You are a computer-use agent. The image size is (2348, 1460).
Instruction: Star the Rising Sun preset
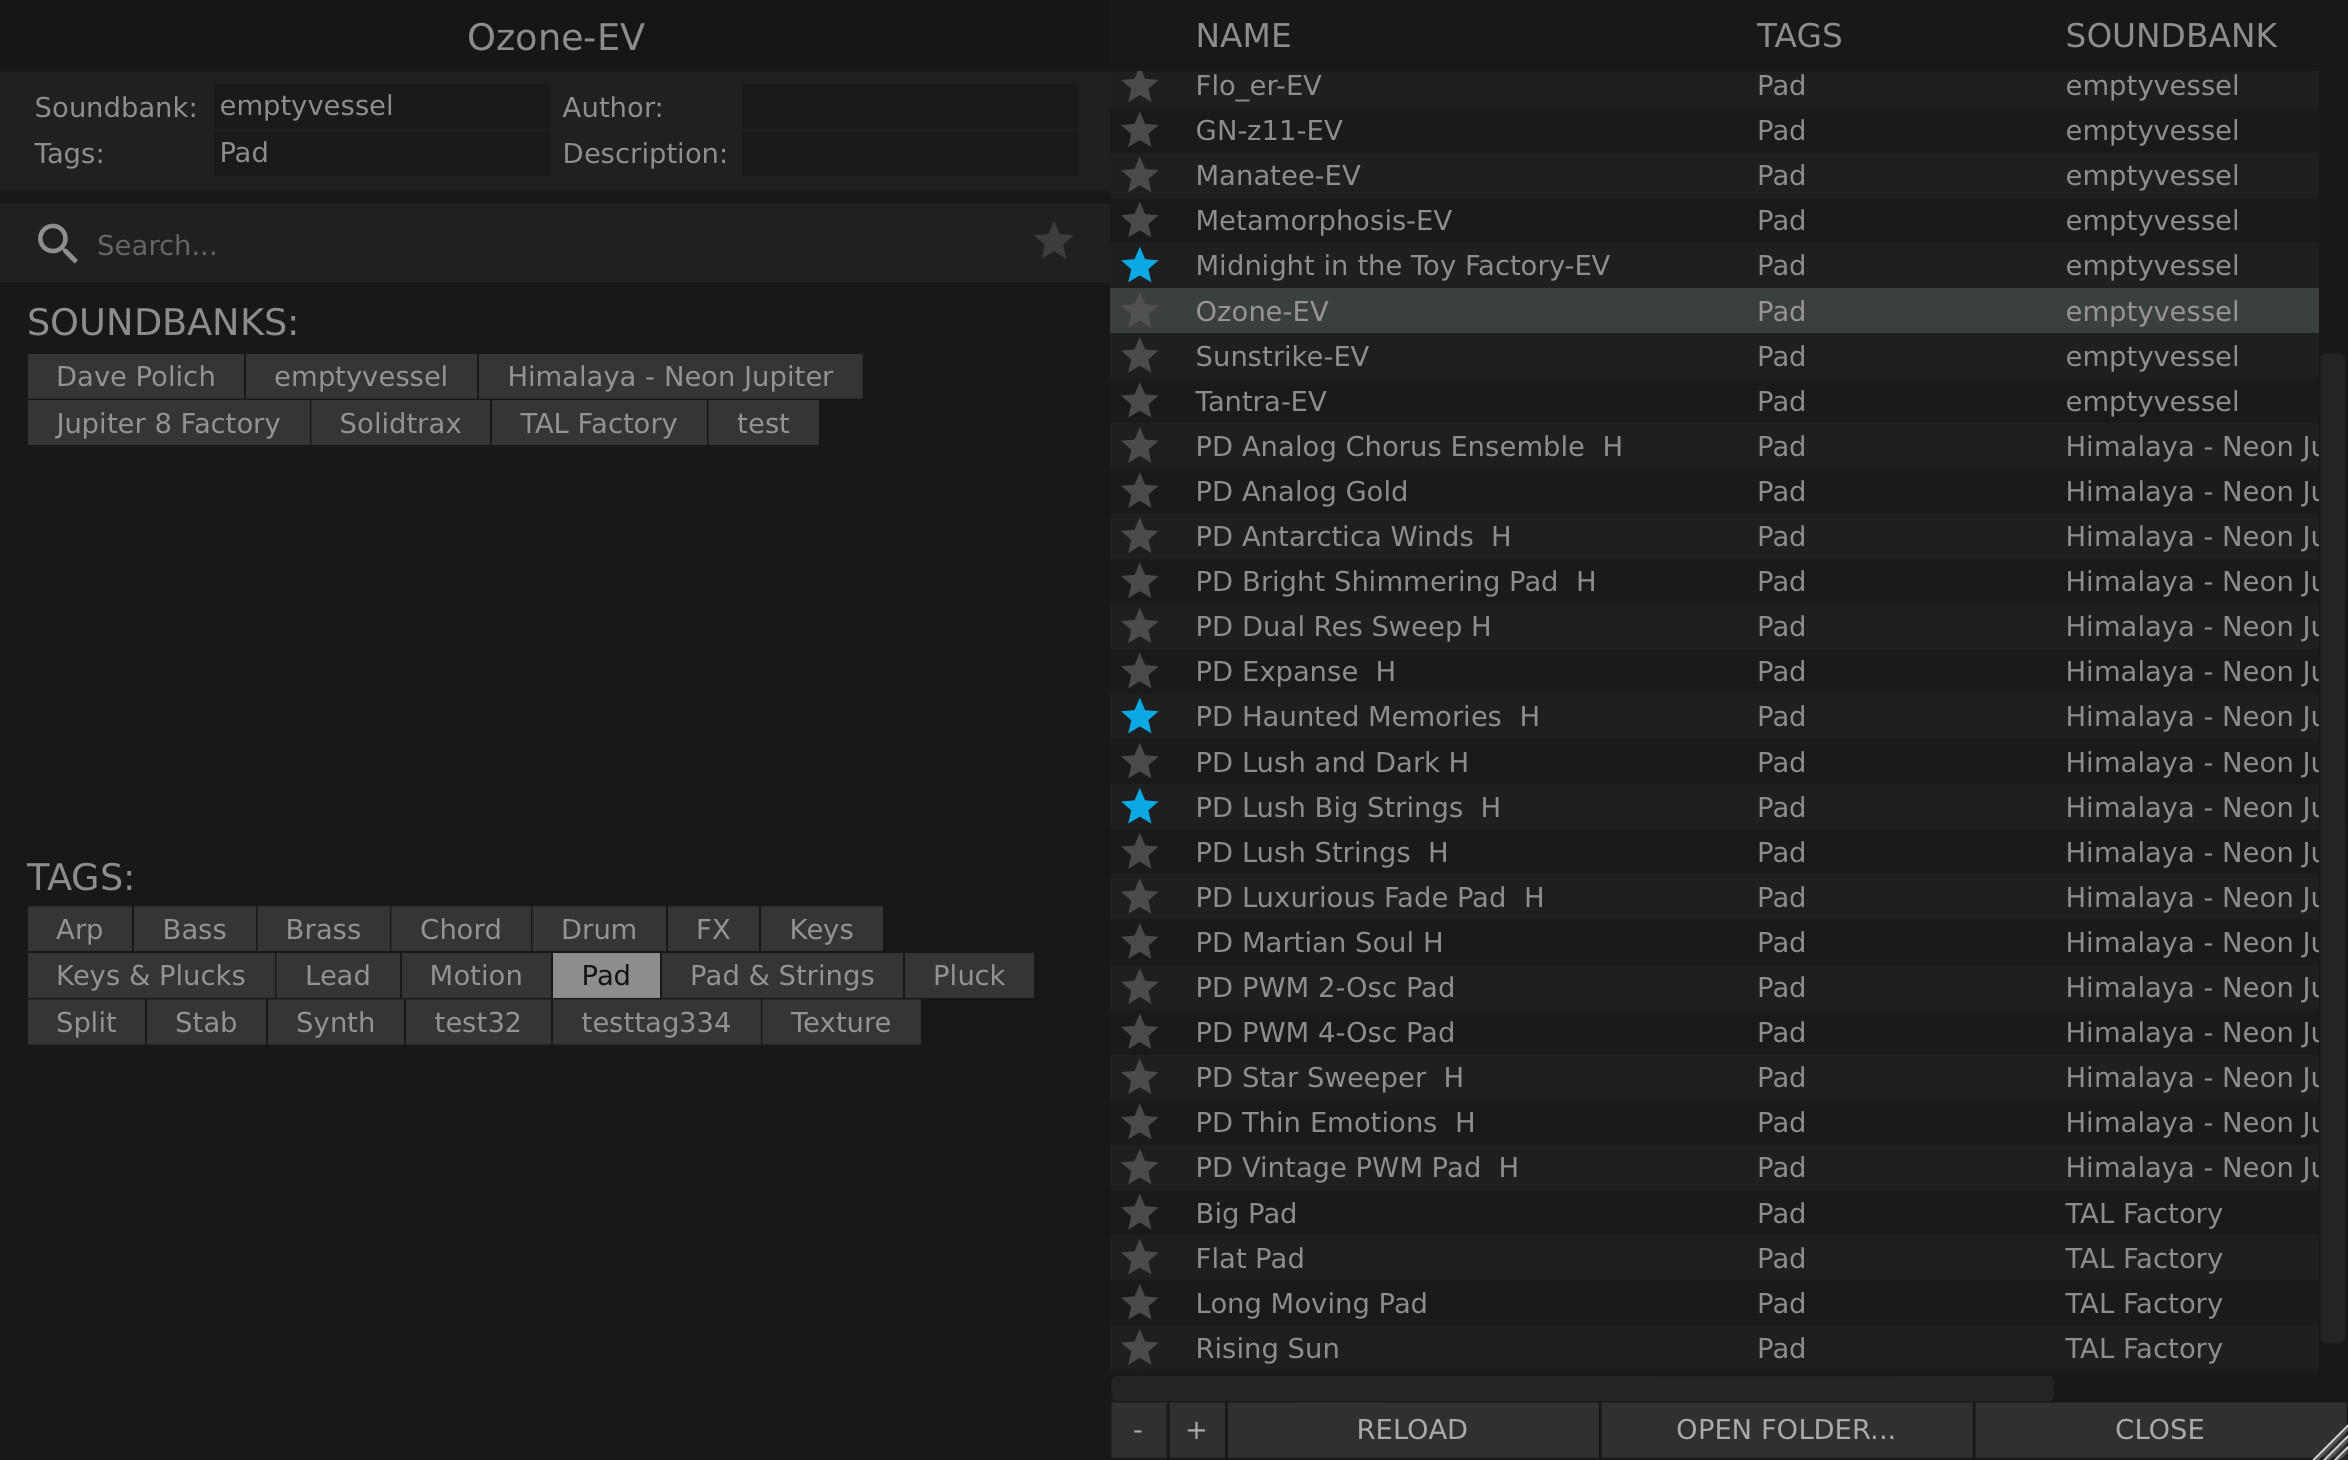pos(1139,1349)
